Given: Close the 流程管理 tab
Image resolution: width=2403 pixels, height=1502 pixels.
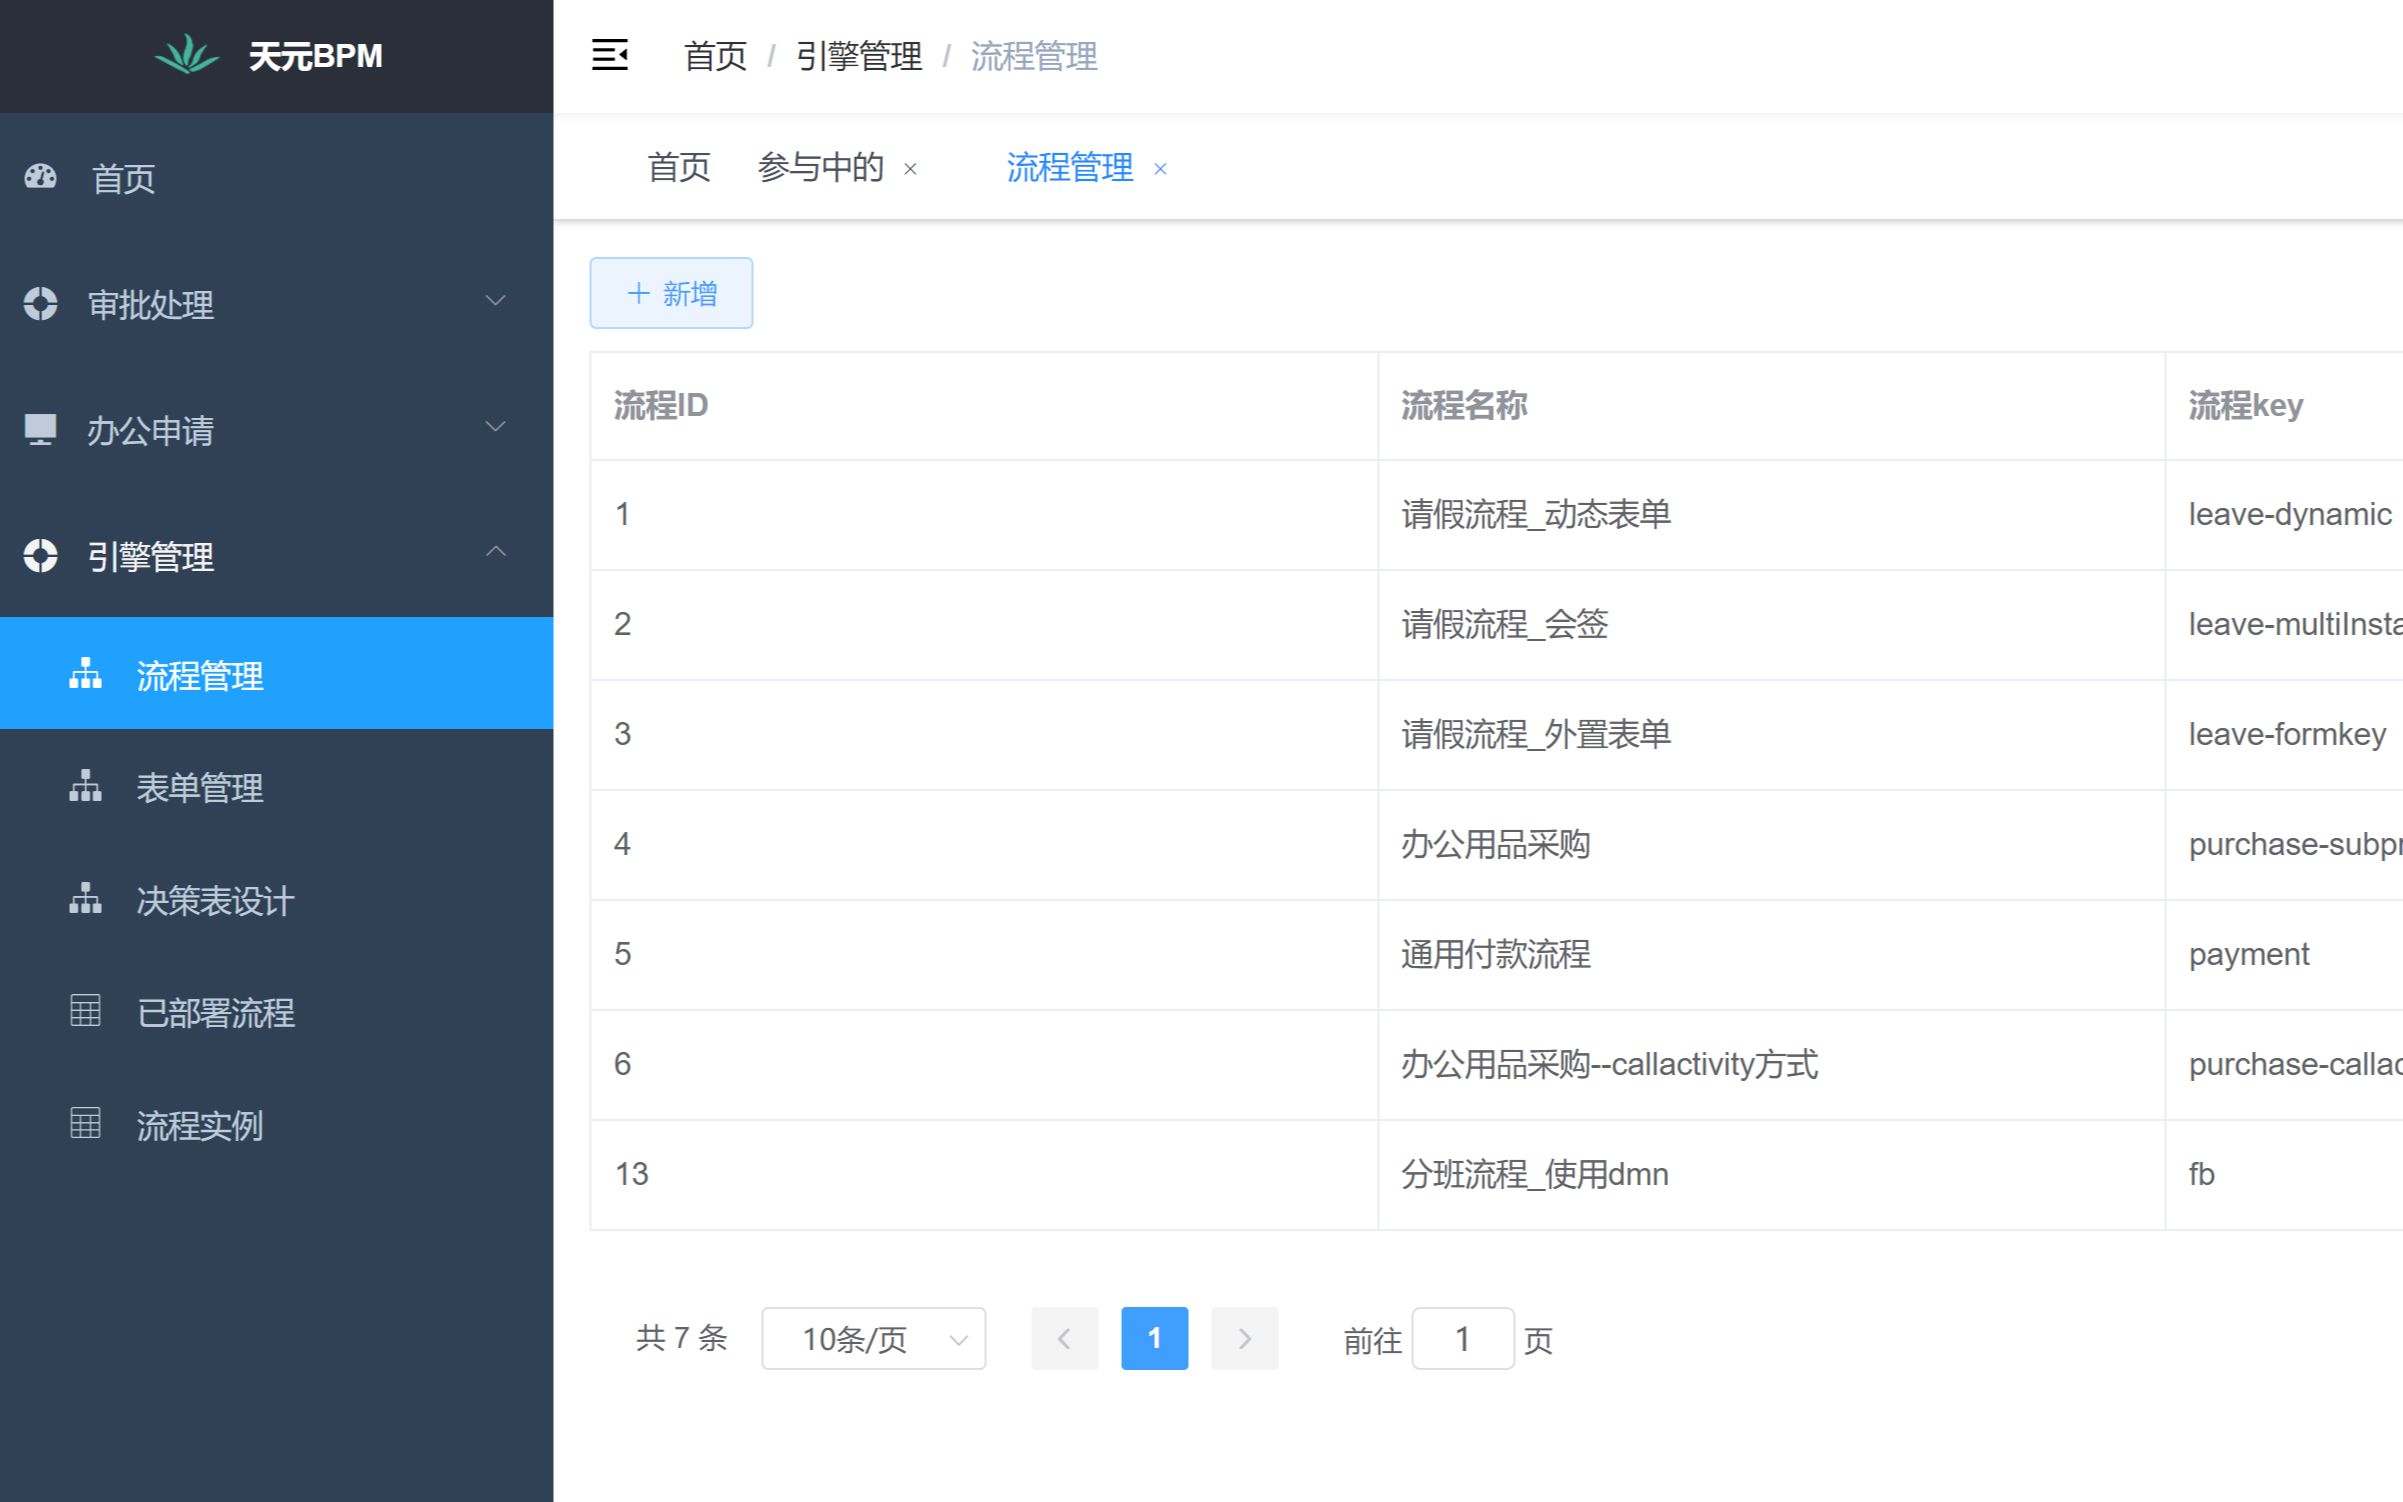Looking at the screenshot, I should tap(1160, 169).
